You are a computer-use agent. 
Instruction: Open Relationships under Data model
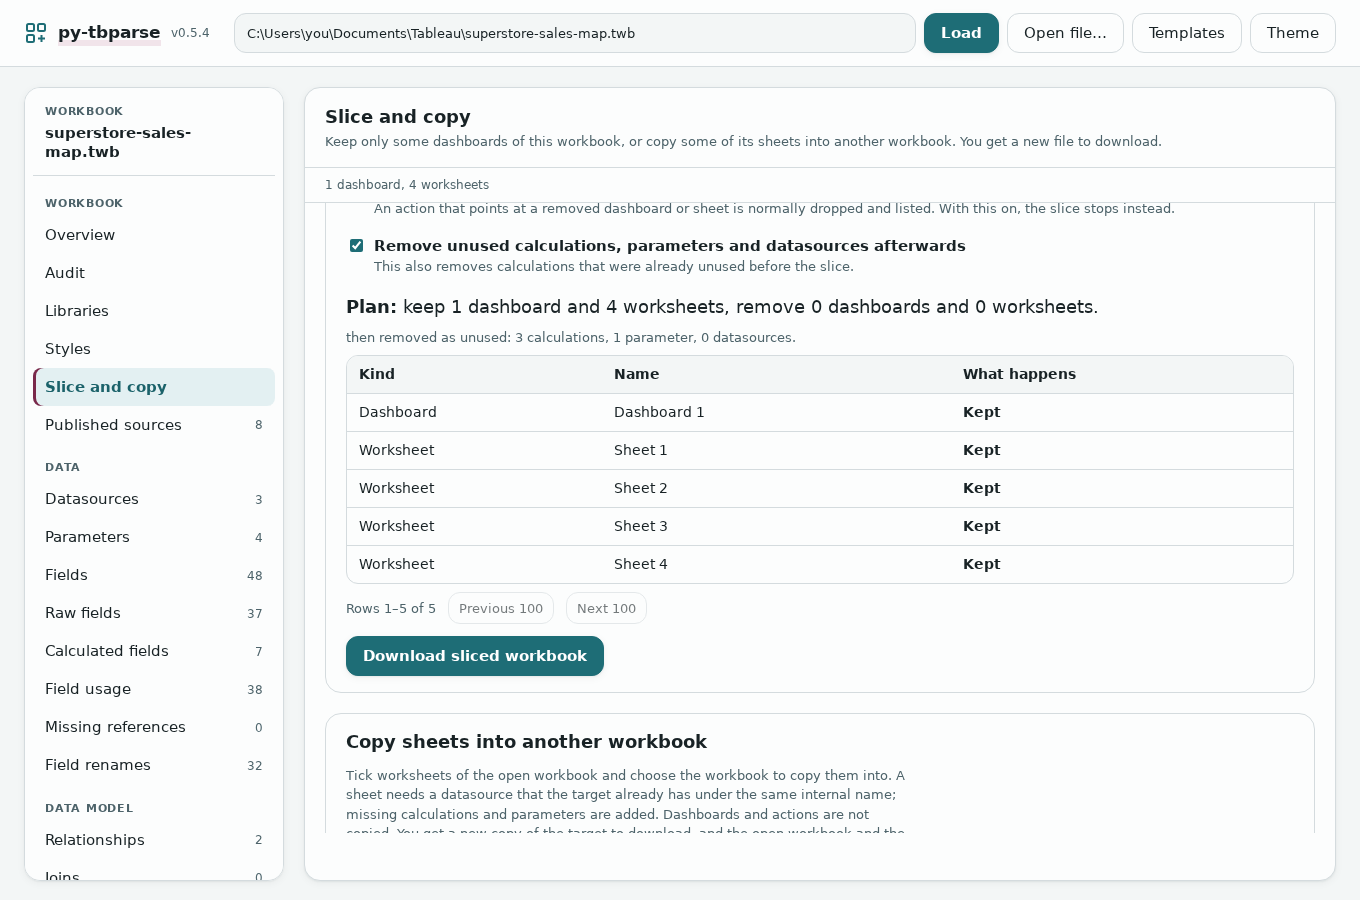coord(154,840)
